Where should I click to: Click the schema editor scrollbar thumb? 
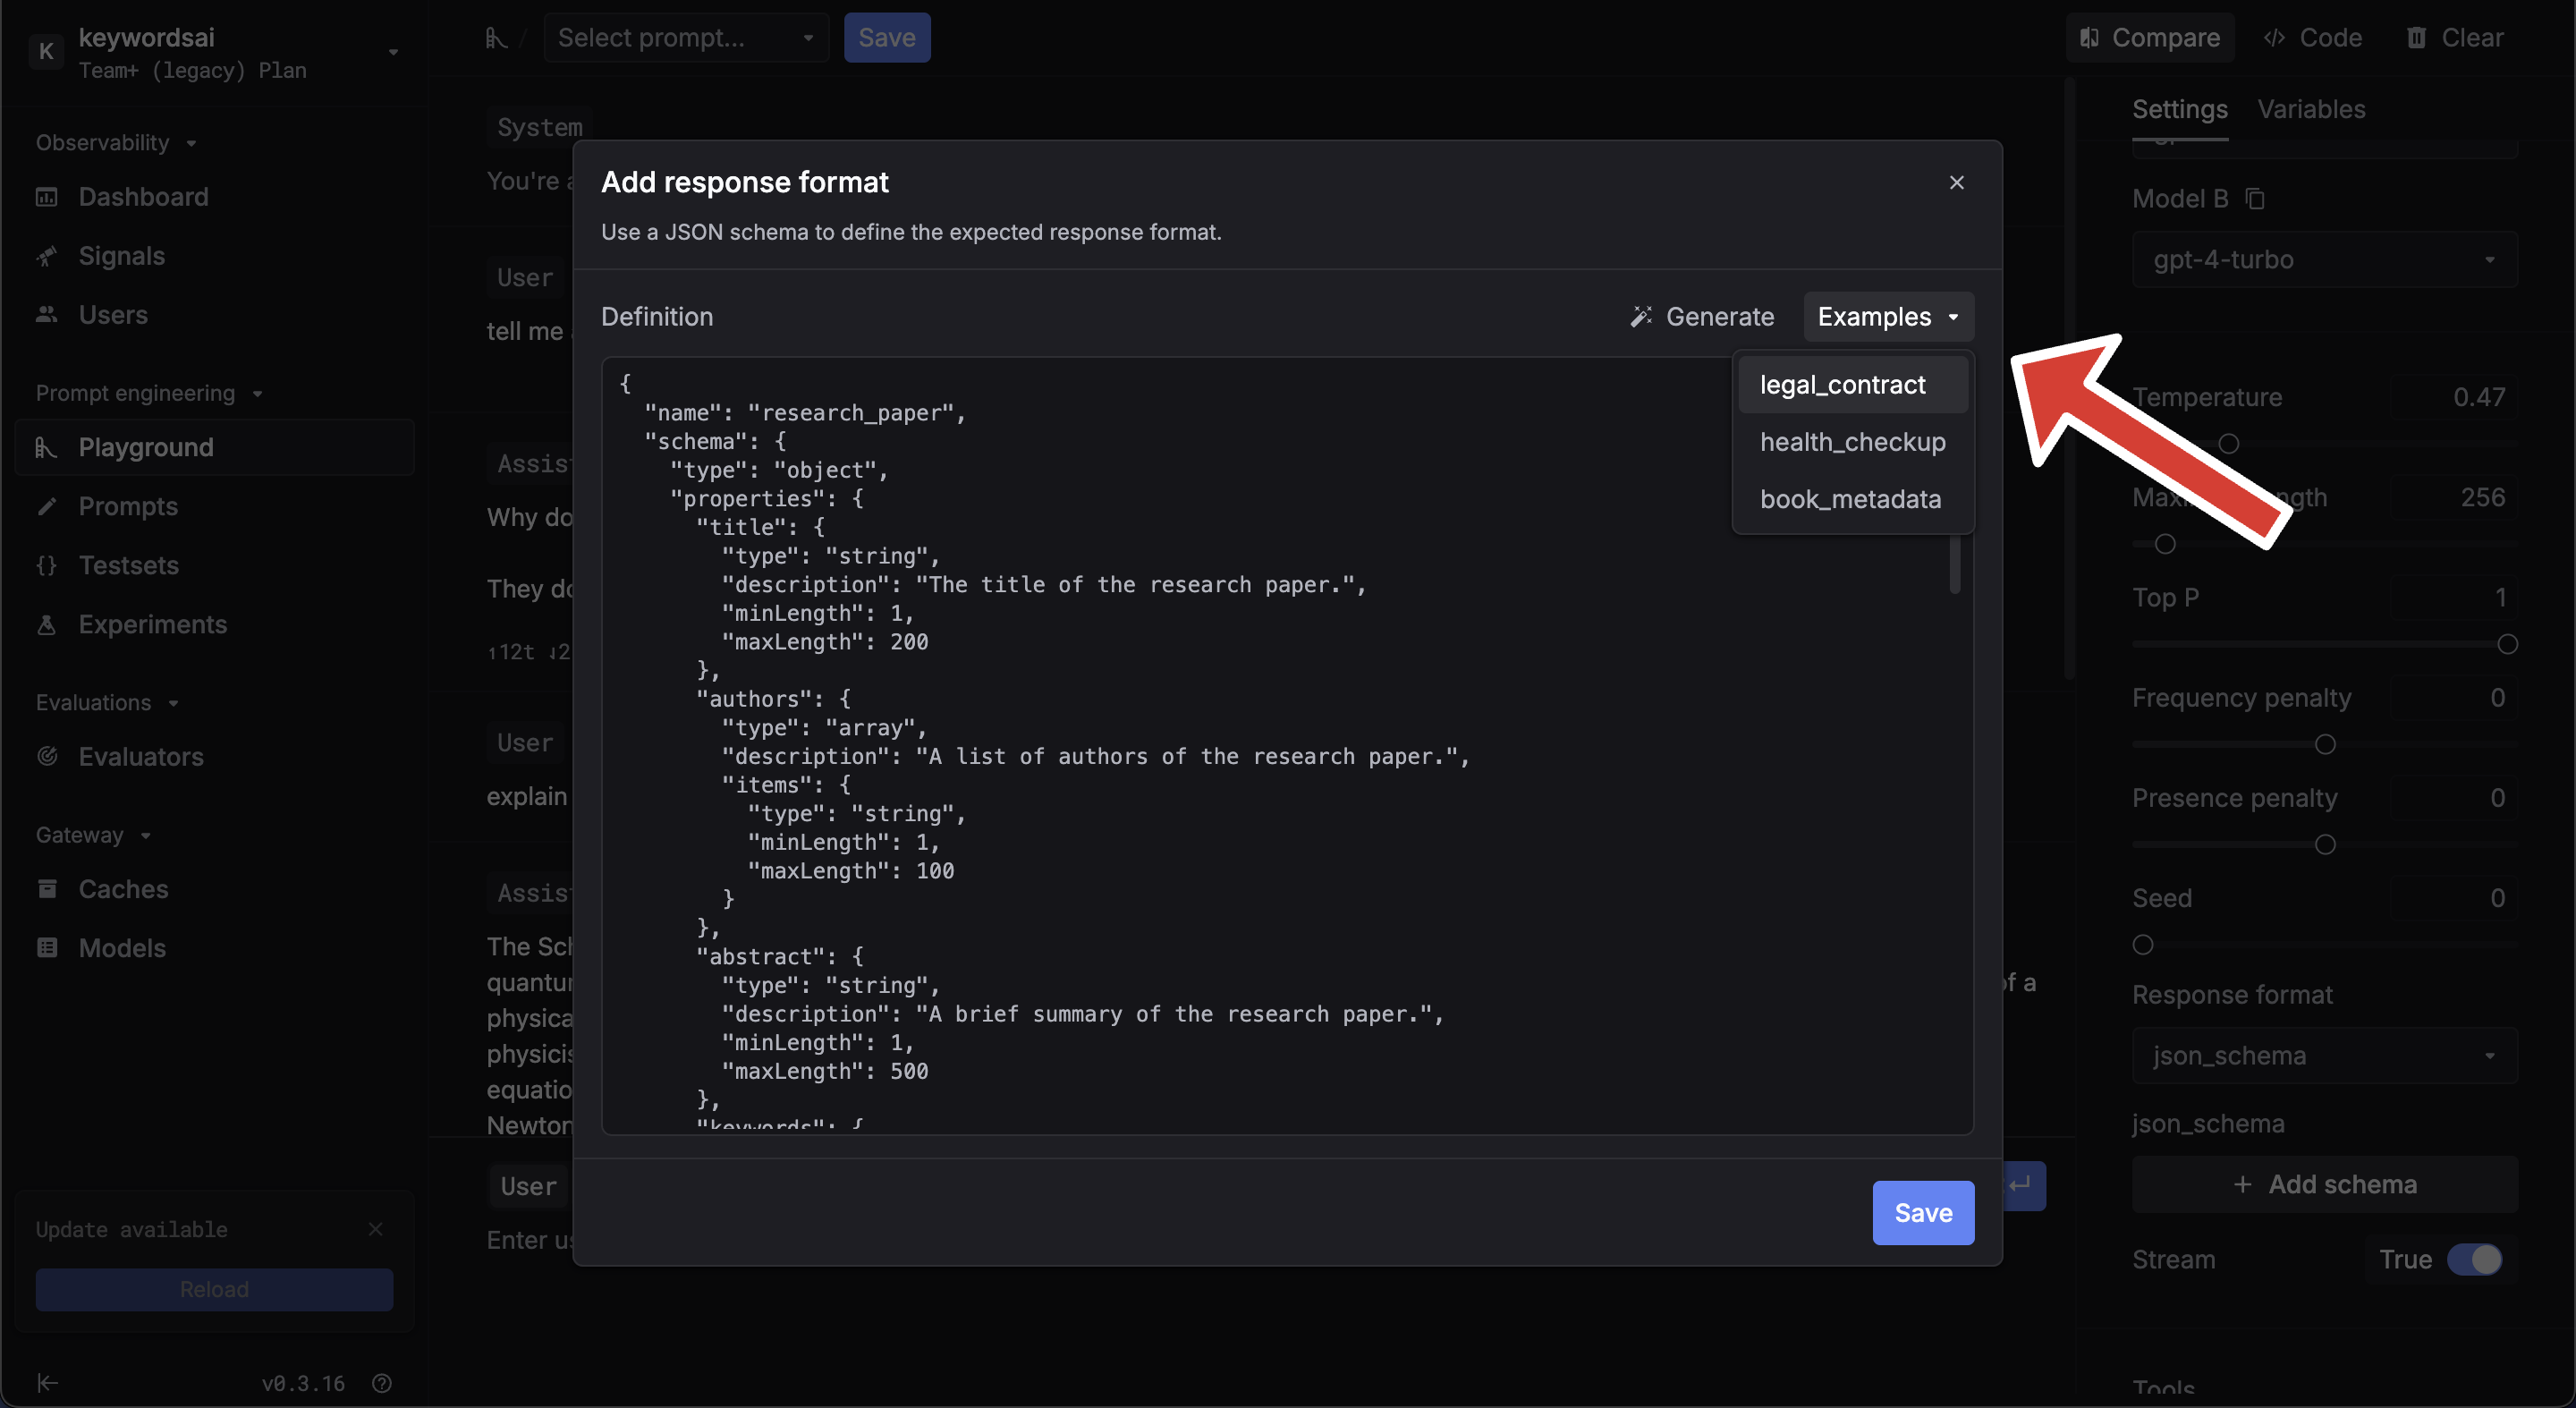[x=1955, y=565]
